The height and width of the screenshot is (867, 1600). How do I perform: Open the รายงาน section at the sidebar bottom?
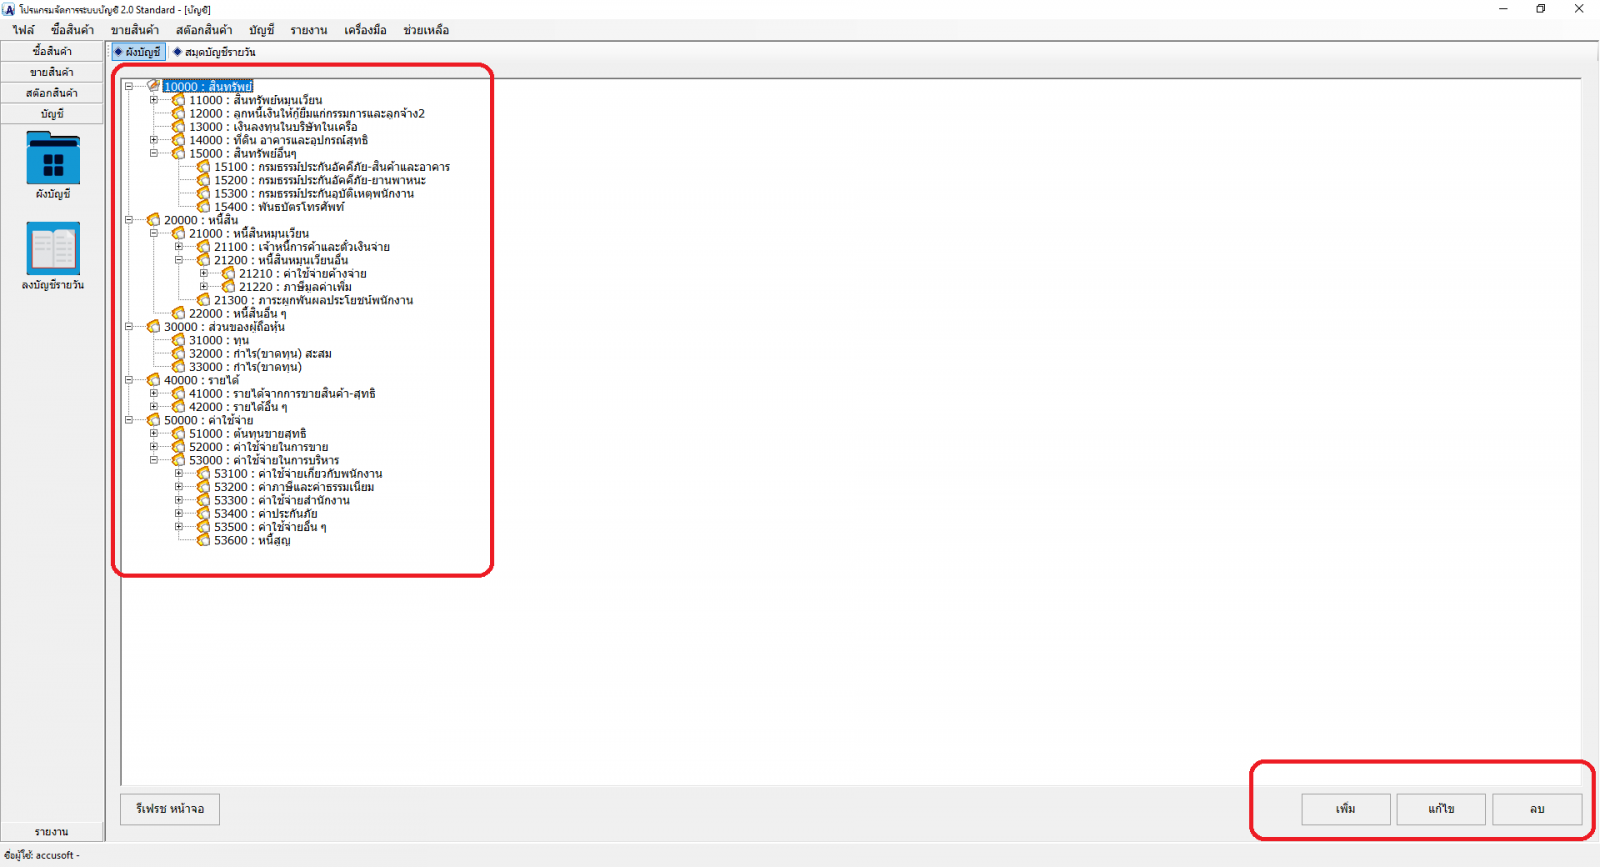52,832
